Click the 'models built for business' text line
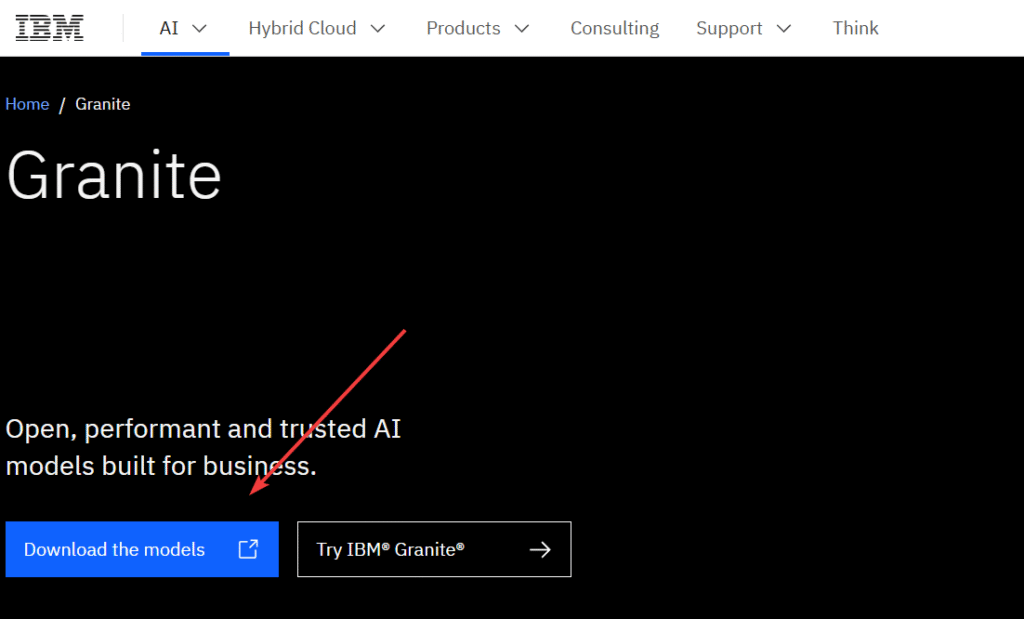The width and height of the screenshot is (1024, 619). tap(161, 466)
